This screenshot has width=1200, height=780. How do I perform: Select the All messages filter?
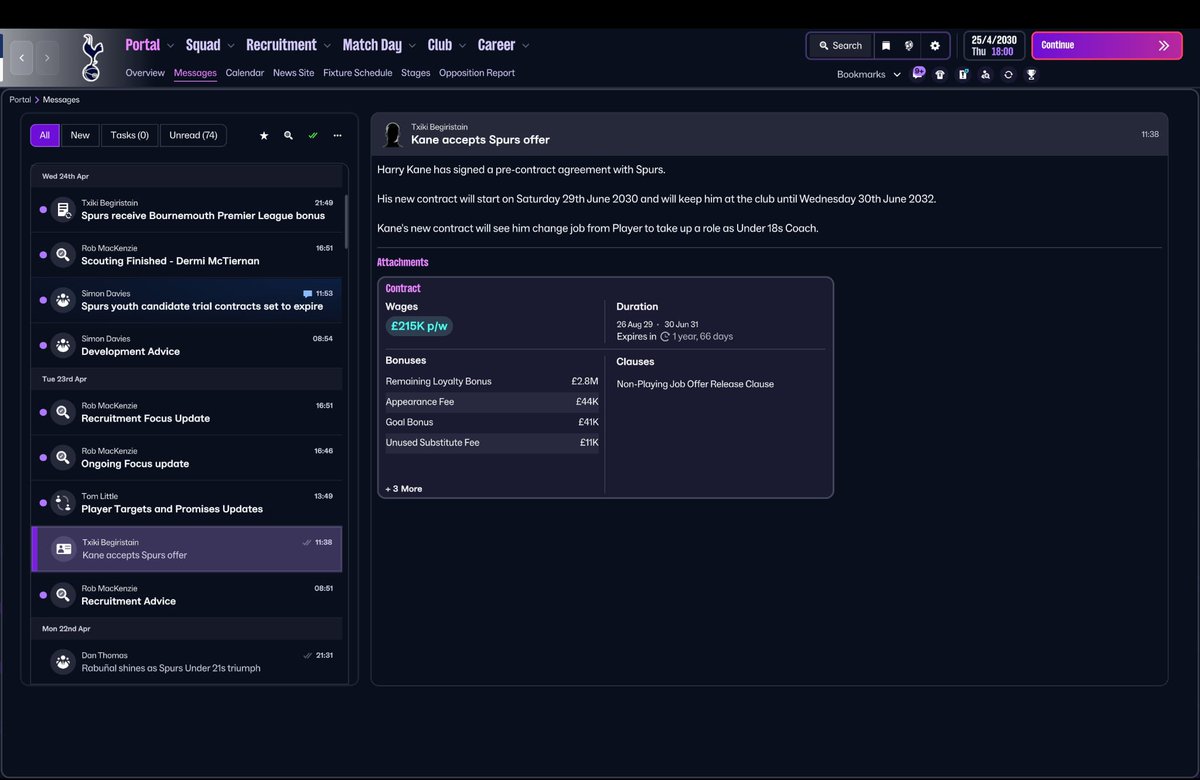coord(45,135)
